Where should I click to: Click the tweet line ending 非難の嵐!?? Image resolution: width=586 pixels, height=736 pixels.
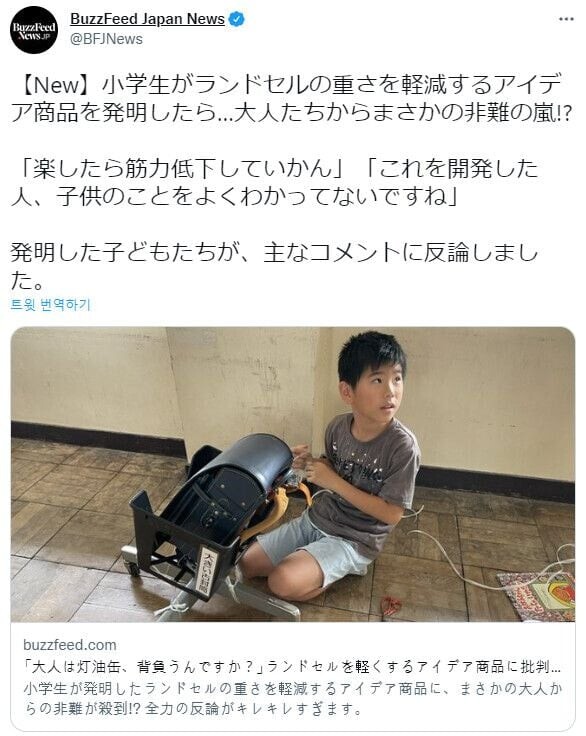(291, 113)
